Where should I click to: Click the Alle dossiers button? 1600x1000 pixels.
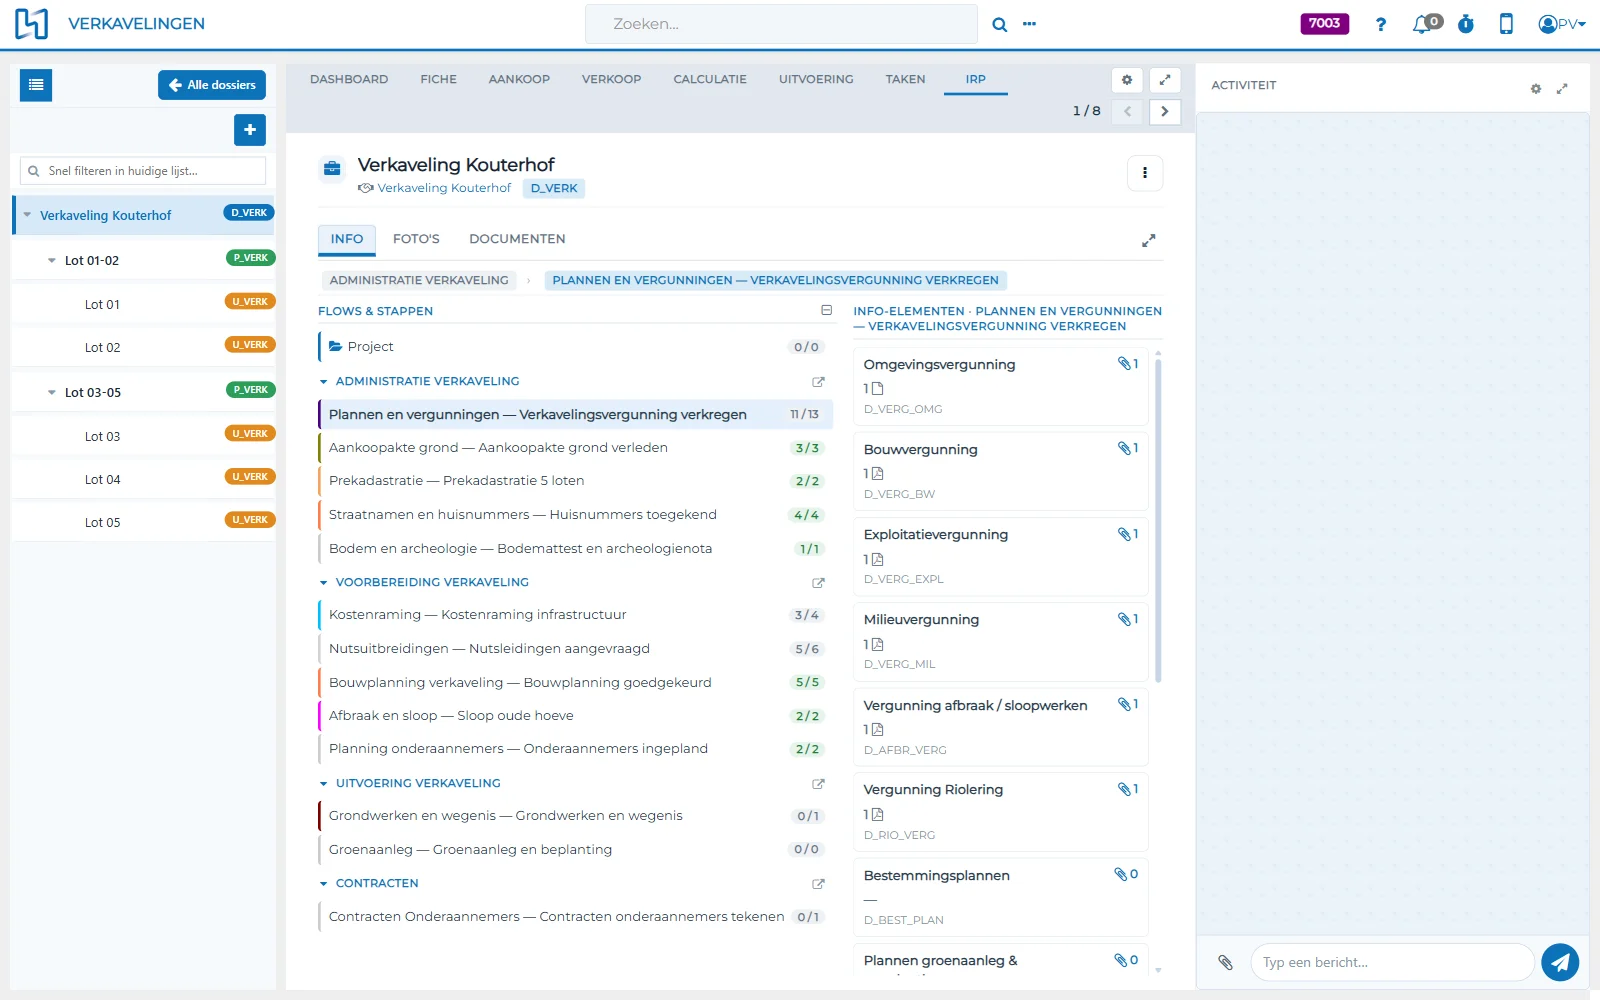click(x=212, y=85)
